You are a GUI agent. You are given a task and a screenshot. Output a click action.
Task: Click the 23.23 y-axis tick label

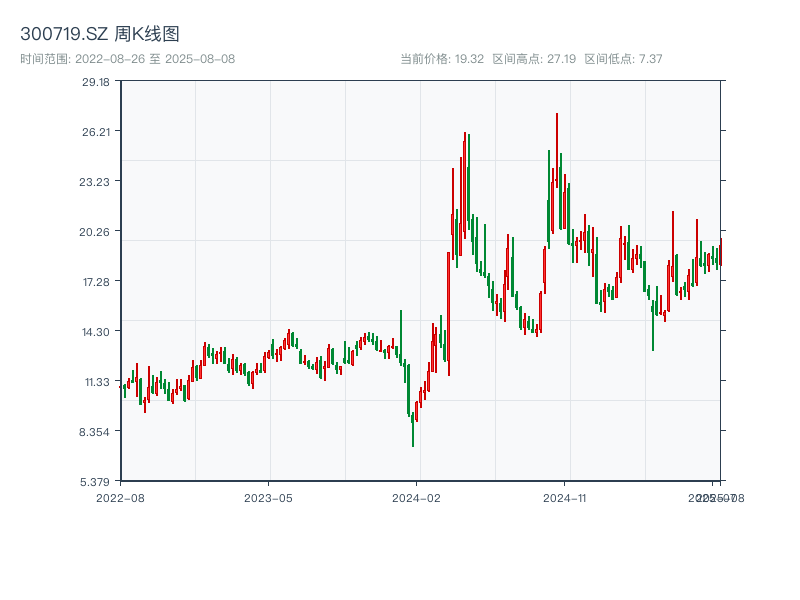96,182
